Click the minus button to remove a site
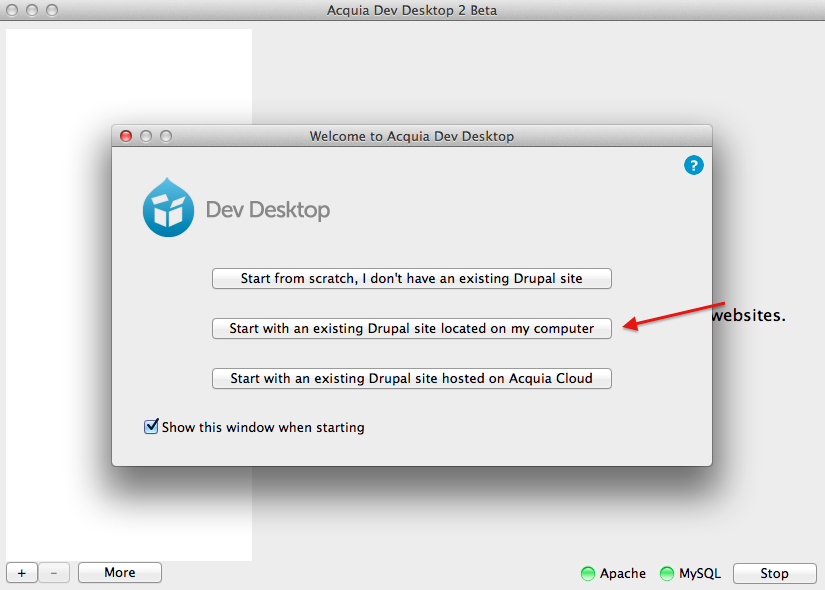Image resolution: width=825 pixels, height=590 pixels. pyautogui.click(x=54, y=573)
